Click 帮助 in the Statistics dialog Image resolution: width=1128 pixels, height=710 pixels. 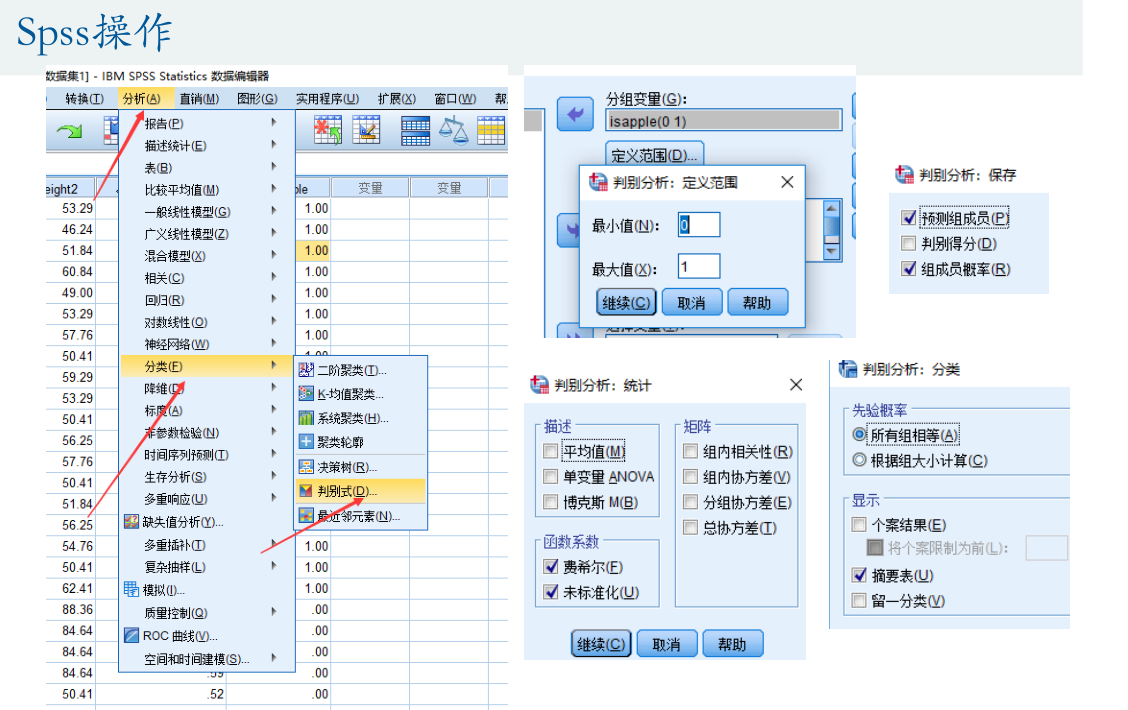[x=733, y=643]
